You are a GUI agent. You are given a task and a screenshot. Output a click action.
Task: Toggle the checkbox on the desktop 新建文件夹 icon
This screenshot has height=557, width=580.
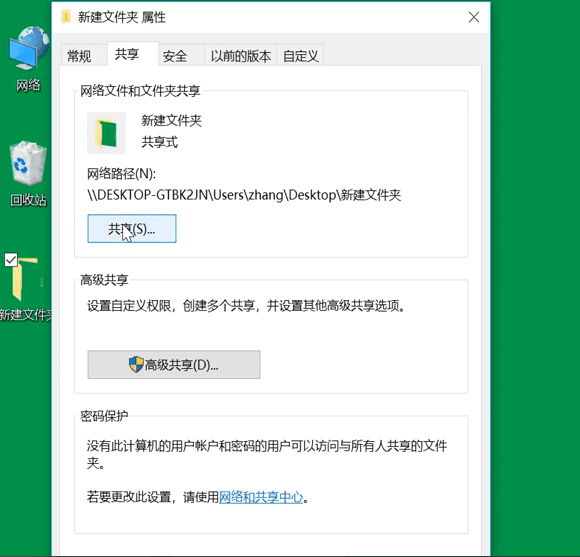point(11,260)
